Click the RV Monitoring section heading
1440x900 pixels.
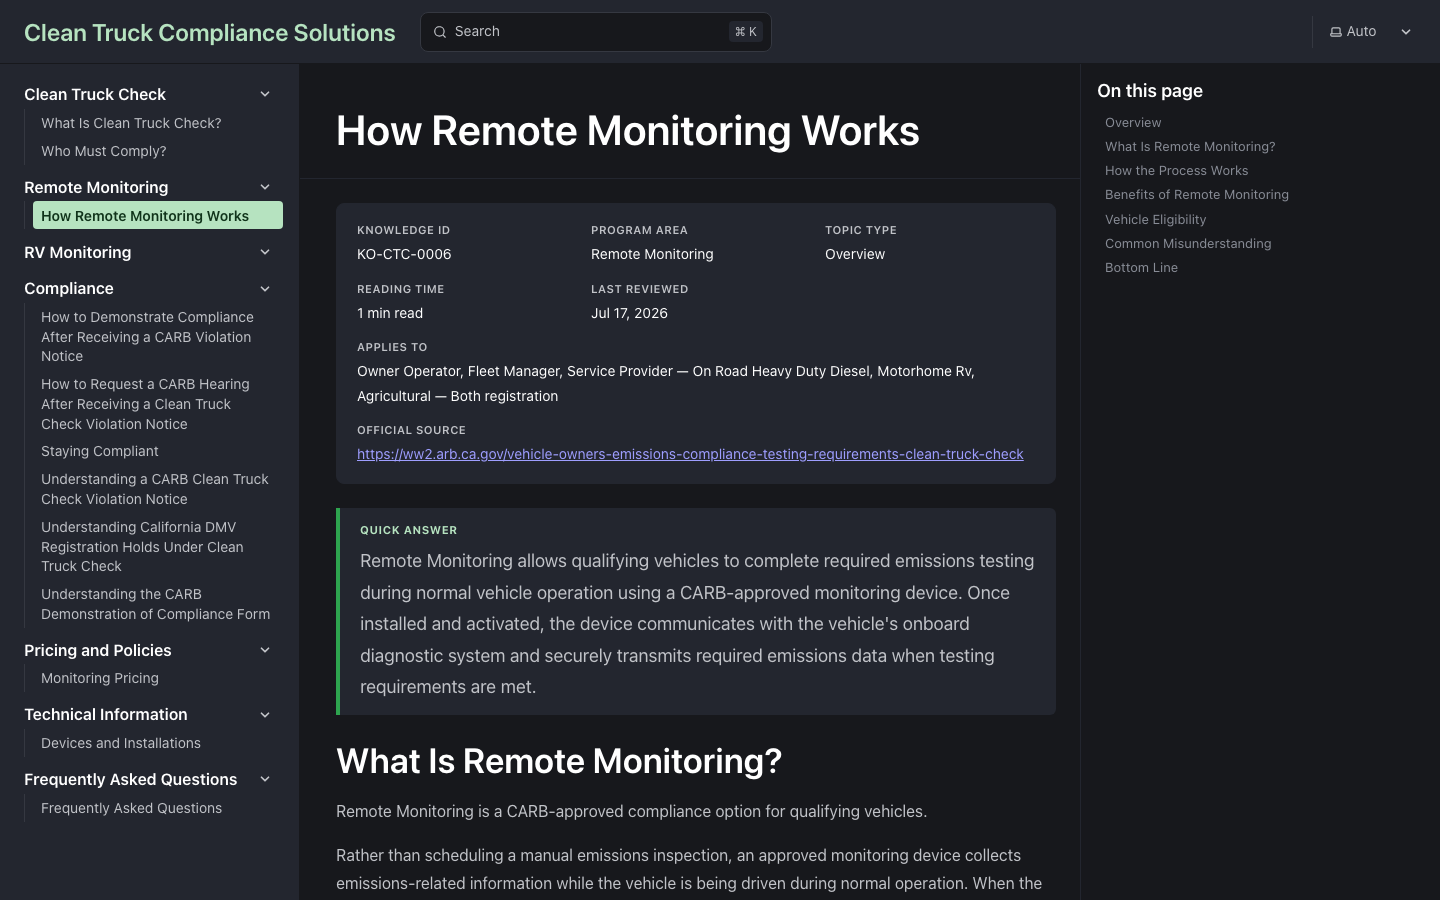point(78,252)
